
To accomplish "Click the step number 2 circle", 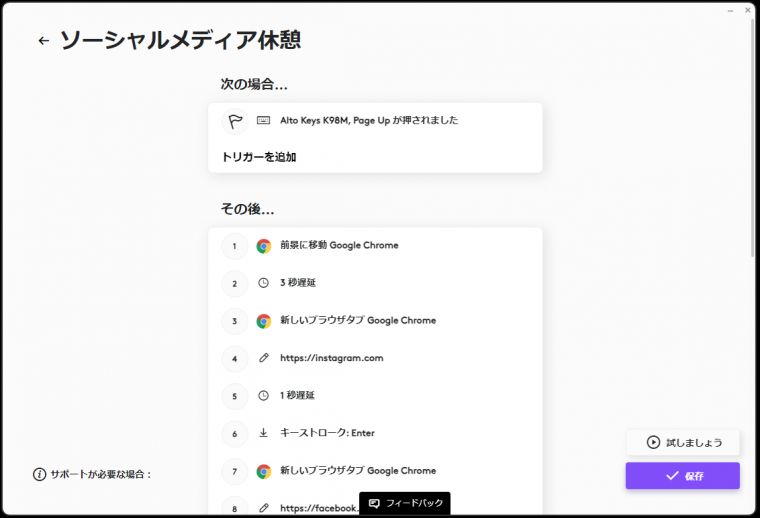I will tap(234, 283).
